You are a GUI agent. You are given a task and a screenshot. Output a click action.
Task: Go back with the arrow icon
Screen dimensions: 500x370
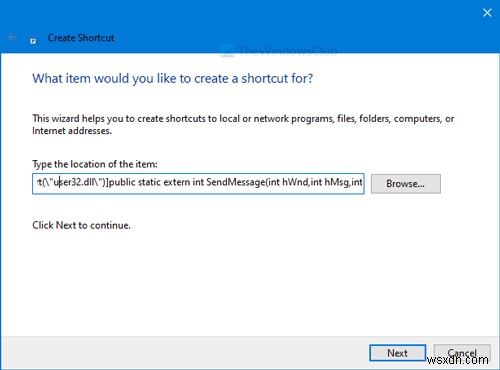tap(13, 37)
